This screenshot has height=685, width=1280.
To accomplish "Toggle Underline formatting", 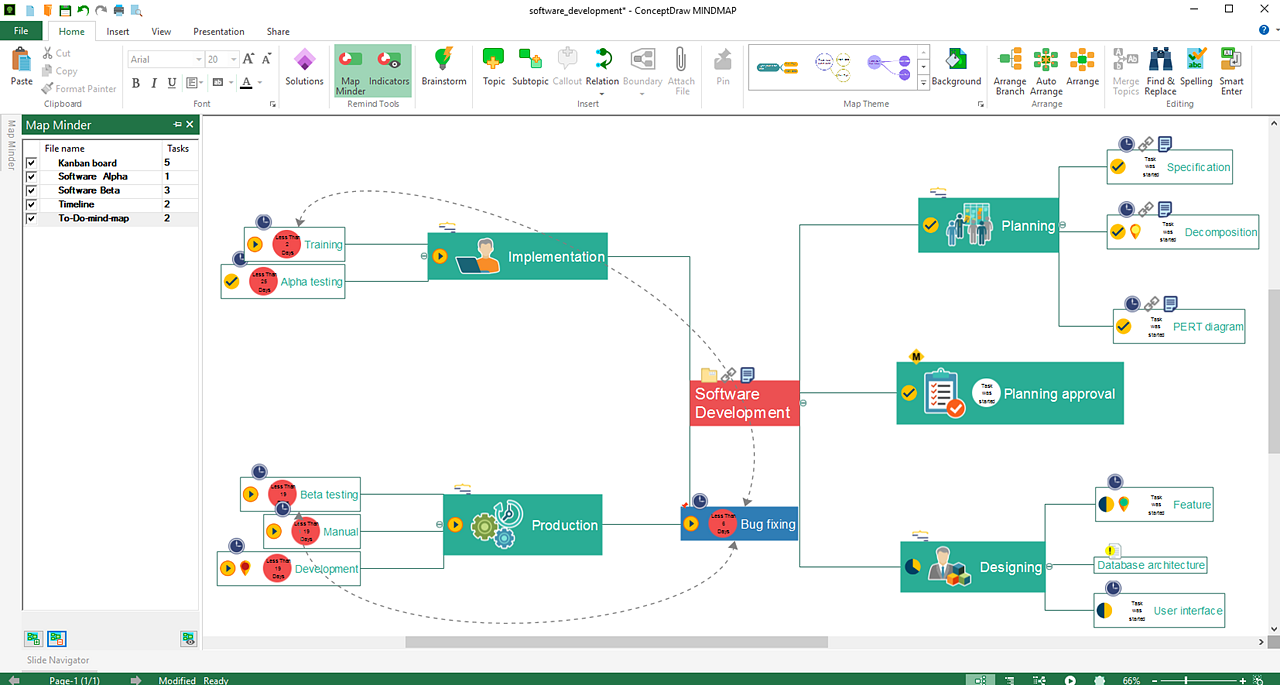I will click(172, 83).
